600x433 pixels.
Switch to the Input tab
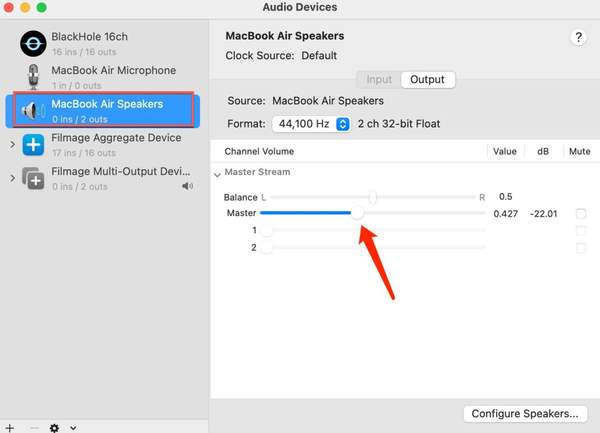pos(379,79)
